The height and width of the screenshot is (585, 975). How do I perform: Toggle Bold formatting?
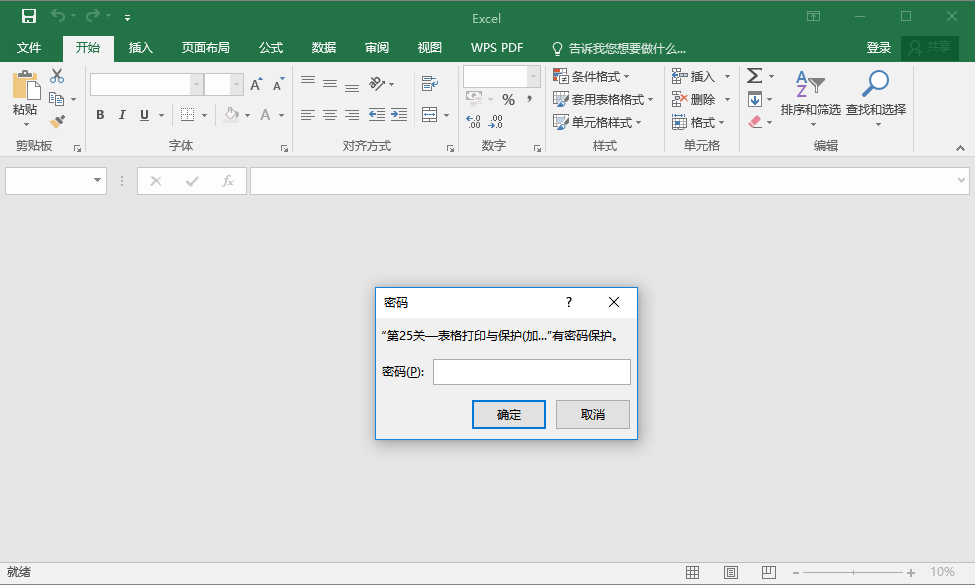coord(100,115)
